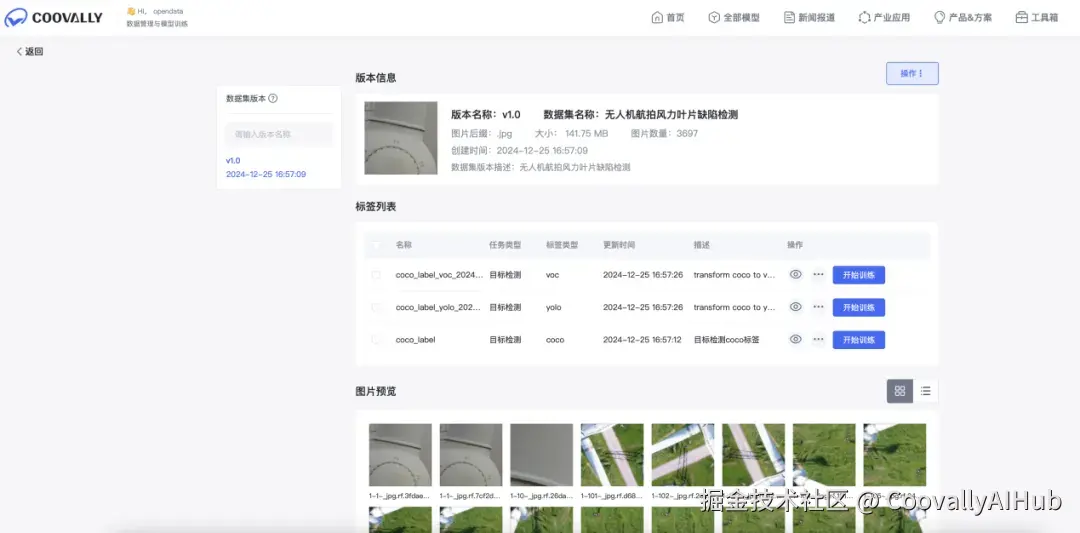Switch image preview to list view
Screen dimensions: 1080x533
[926, 391]
